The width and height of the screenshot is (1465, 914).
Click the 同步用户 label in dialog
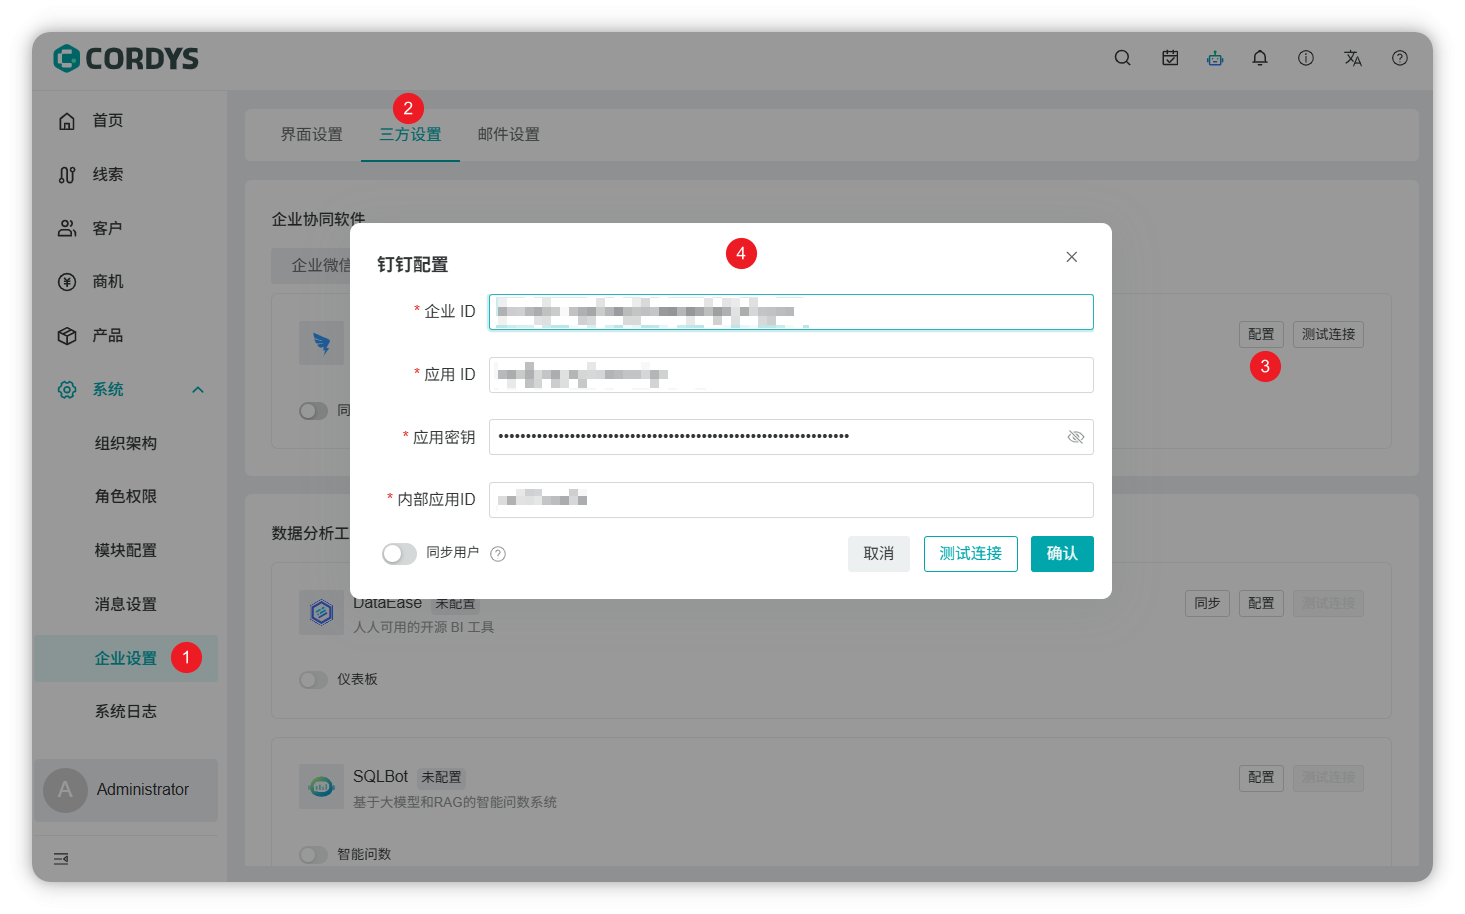click(x=453, y=553)
